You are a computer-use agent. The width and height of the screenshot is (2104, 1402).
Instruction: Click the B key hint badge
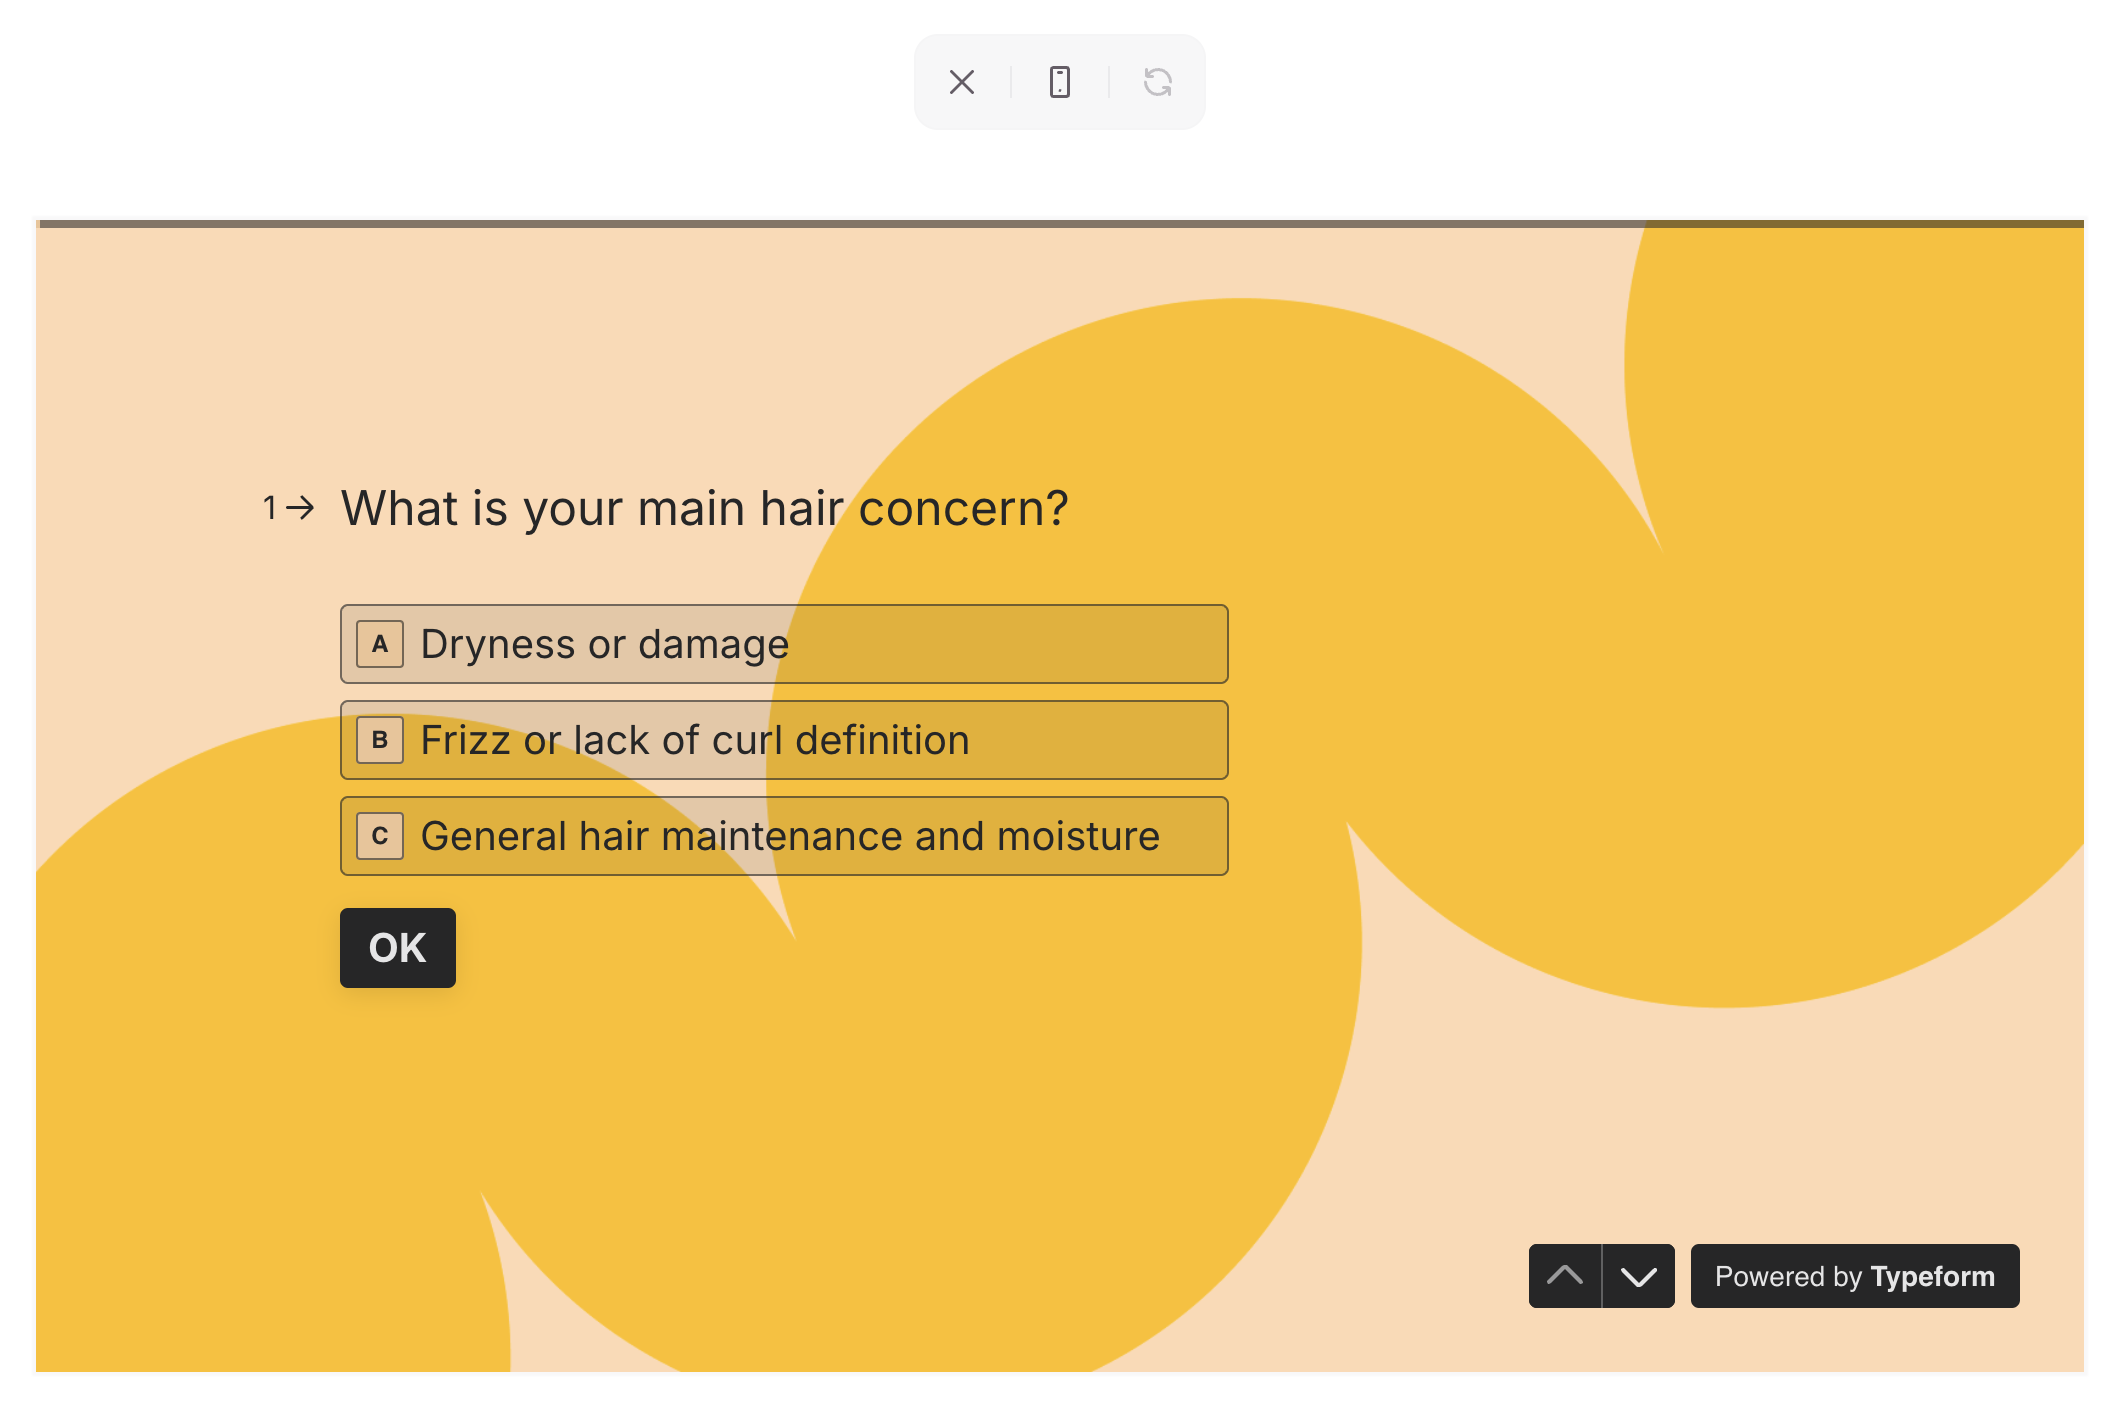380,740
